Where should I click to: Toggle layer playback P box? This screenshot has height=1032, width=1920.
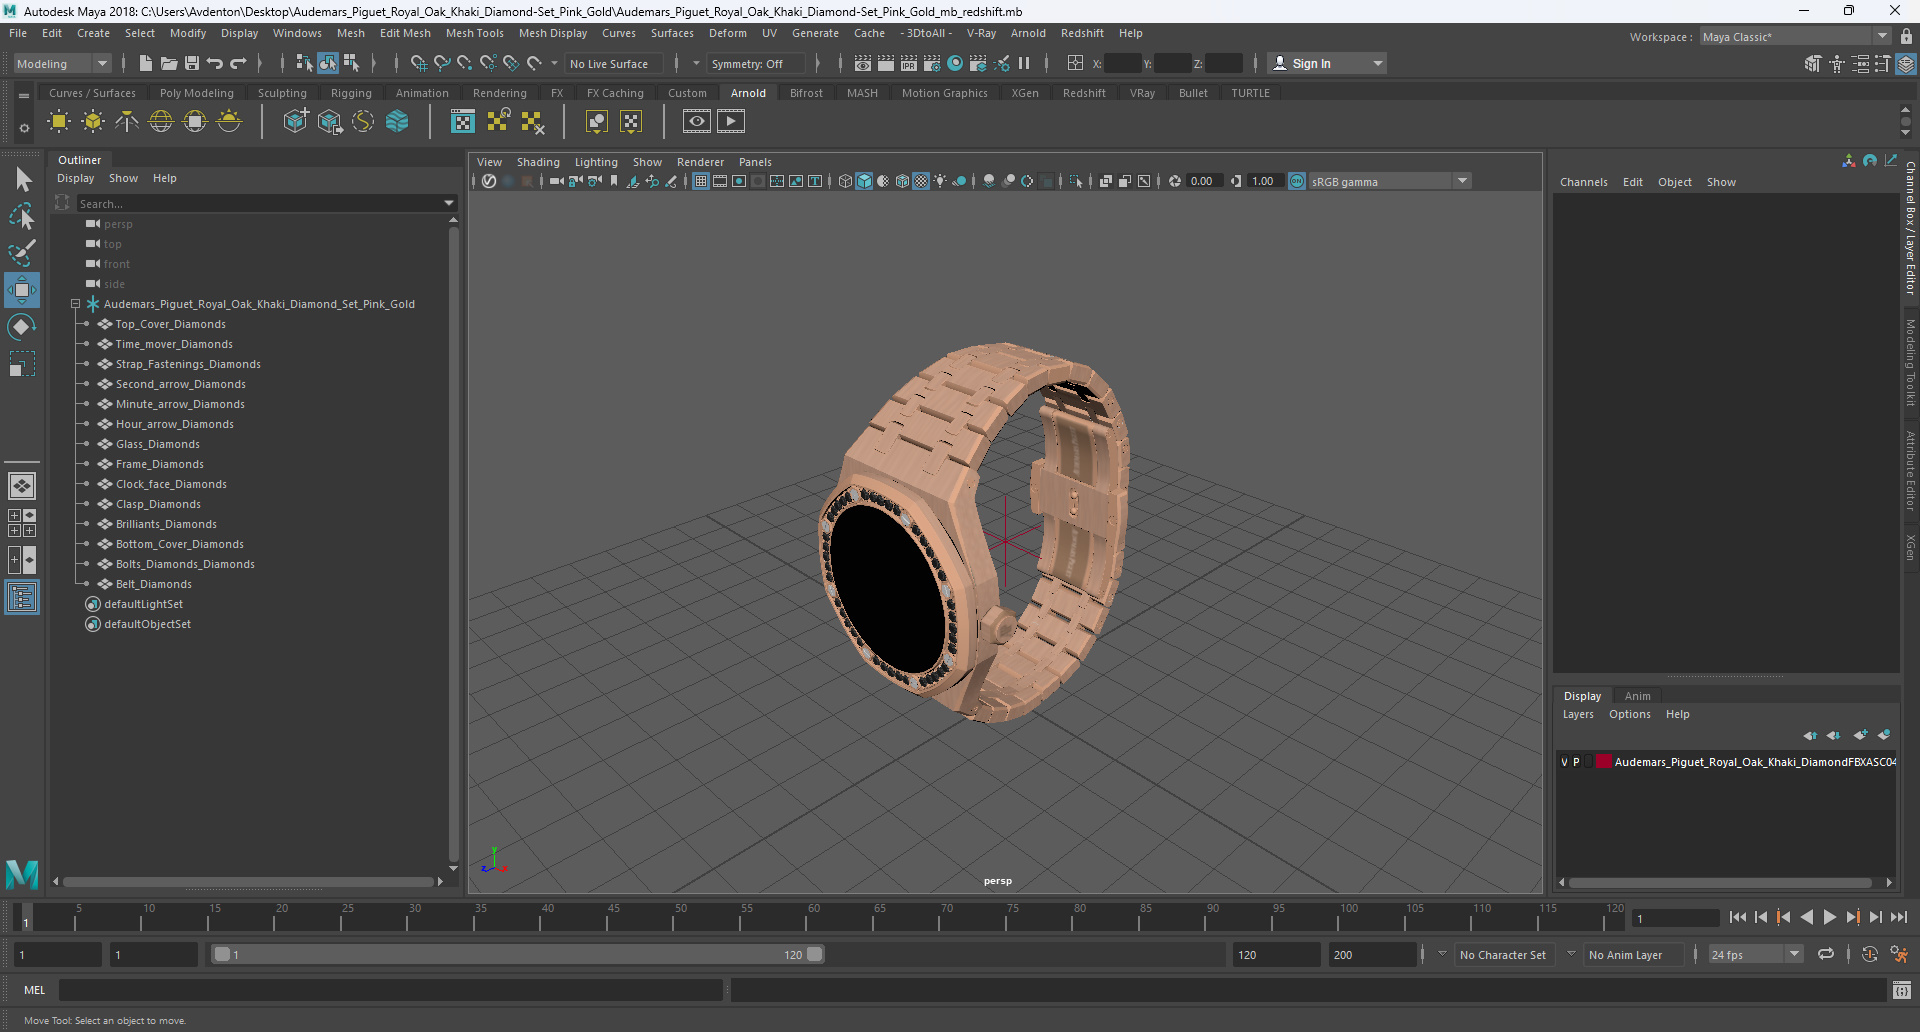point(1576,762)
